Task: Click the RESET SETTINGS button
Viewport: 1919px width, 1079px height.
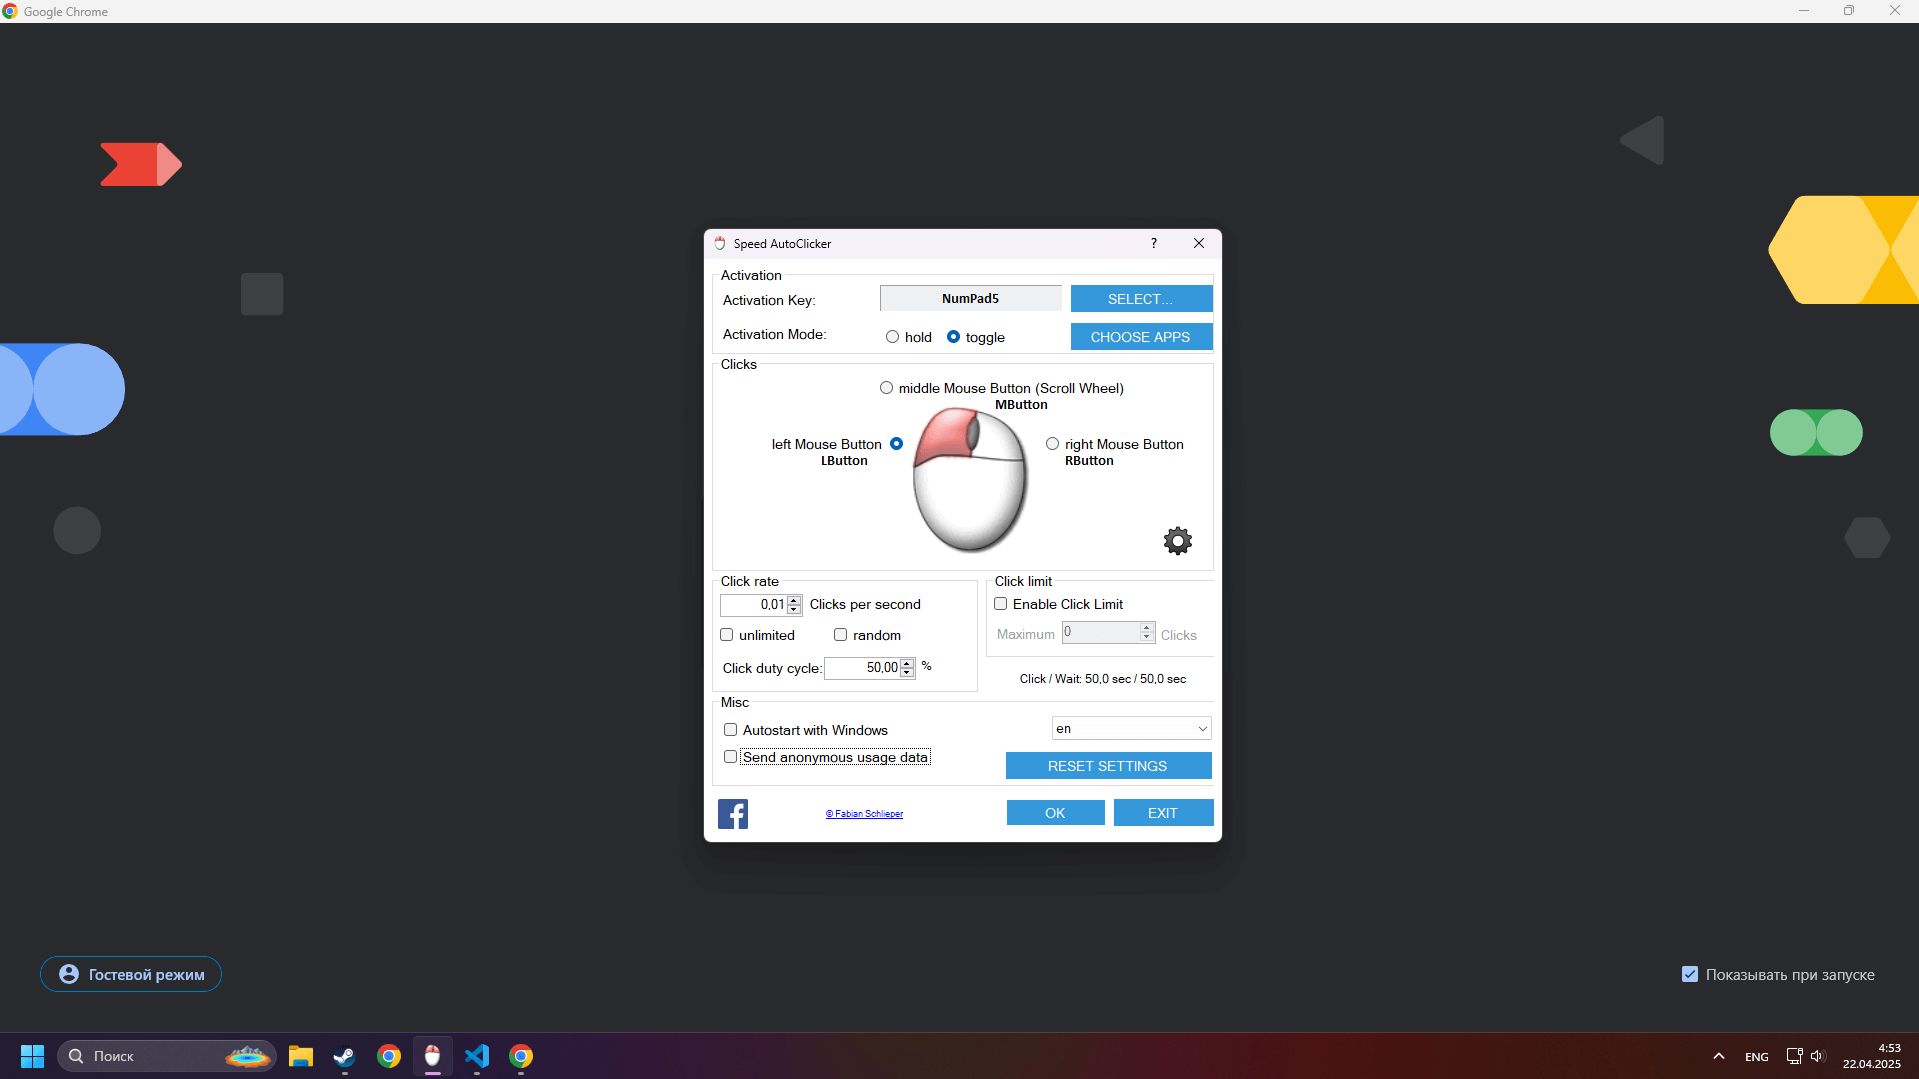Action: (x=1108, y=766)
